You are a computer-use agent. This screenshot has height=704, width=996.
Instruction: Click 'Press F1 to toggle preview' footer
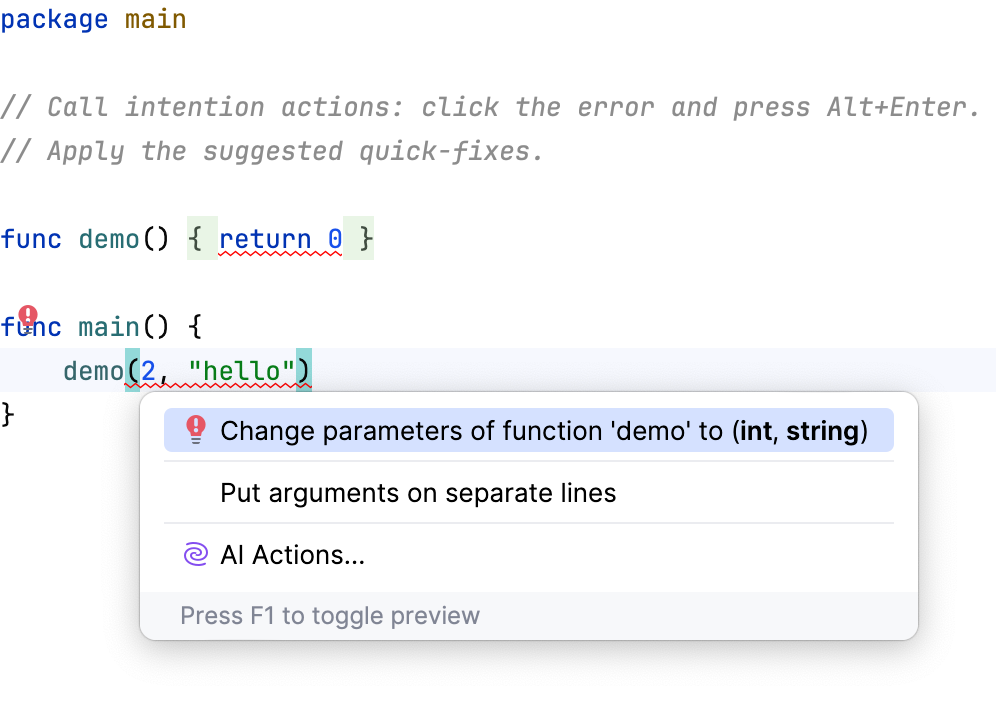point(330,615)
